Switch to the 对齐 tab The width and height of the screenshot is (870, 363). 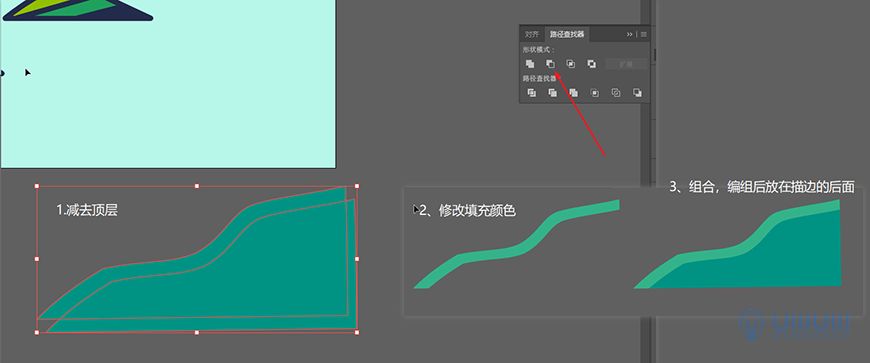click(532, 34)
